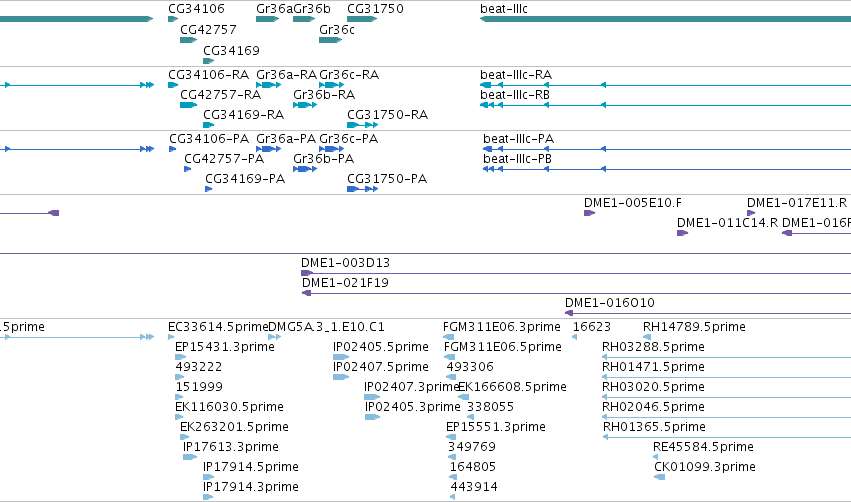The image size is (851, 502).
Task: Click the CG42757-PA protein label
Action: point(224,158)
